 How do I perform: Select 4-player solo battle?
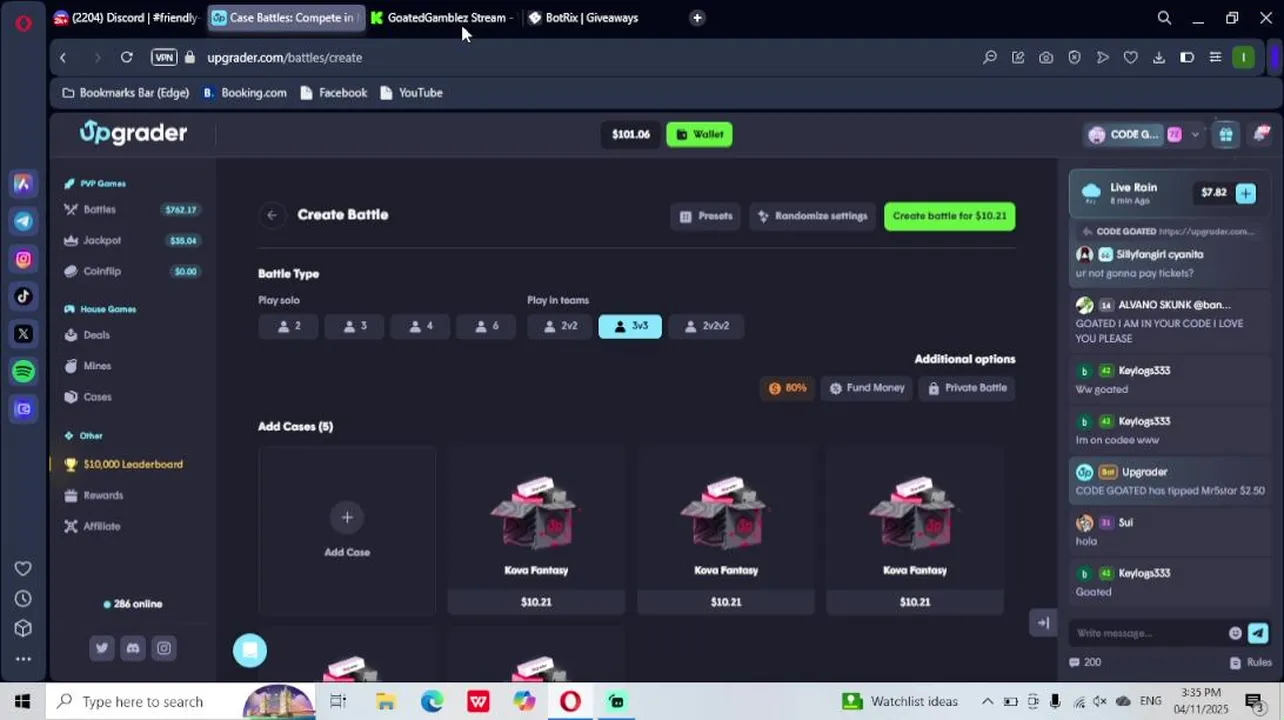(420, 326)
